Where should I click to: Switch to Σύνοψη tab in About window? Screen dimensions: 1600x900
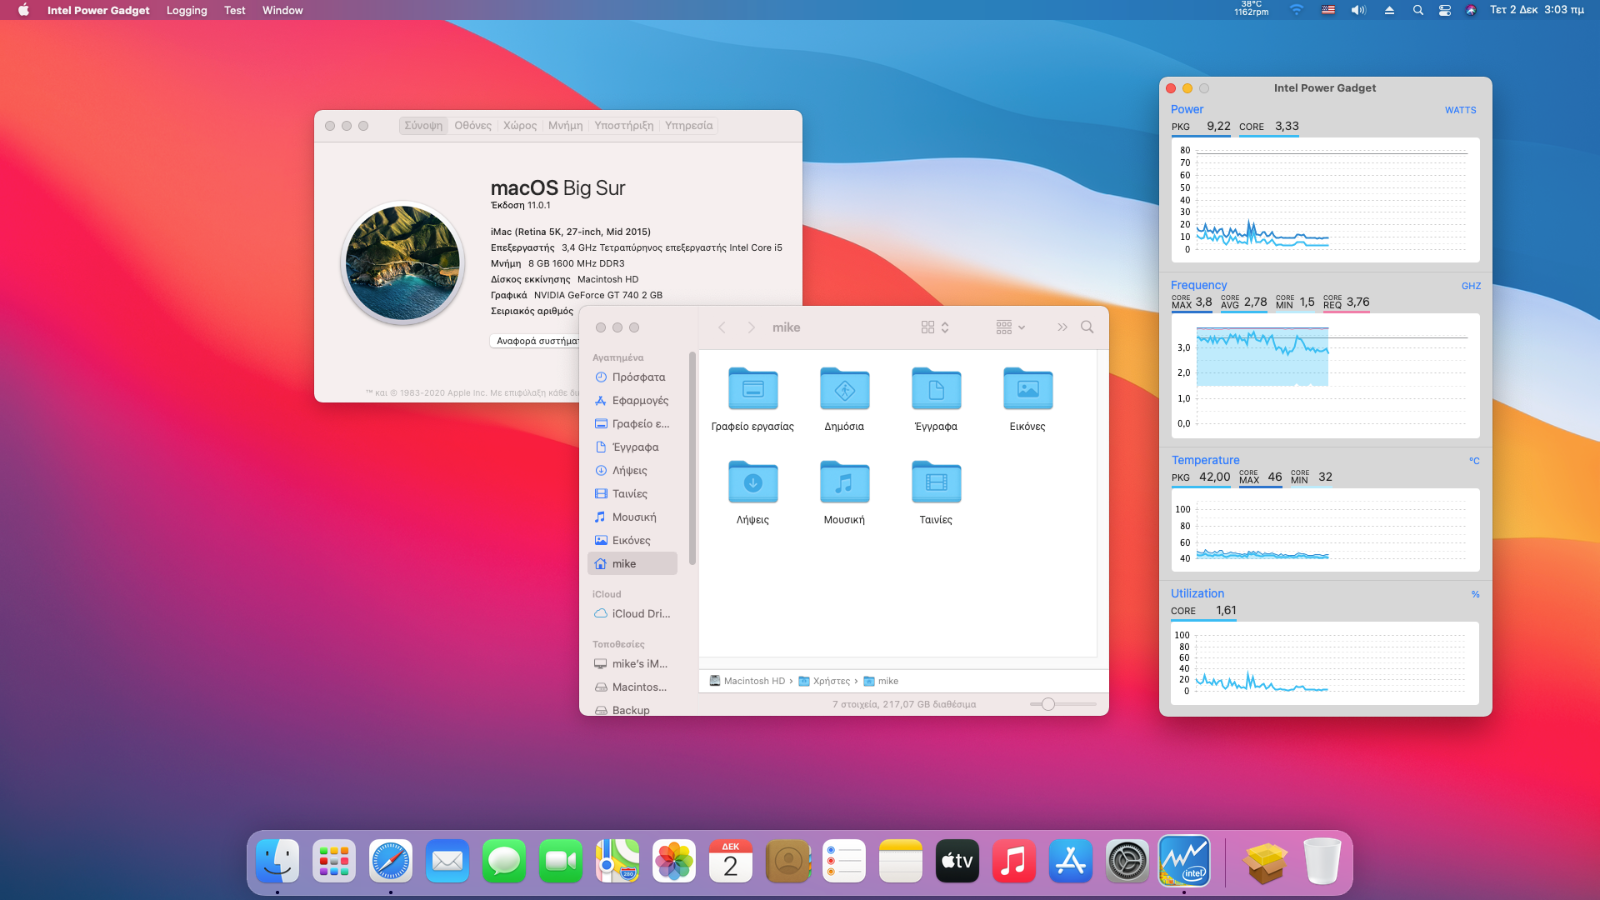tap(424, 125)
